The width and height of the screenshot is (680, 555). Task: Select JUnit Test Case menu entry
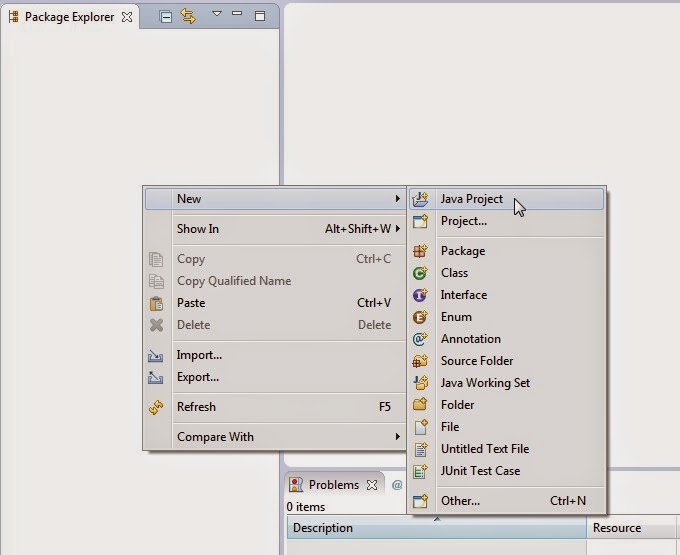[507, 471]
